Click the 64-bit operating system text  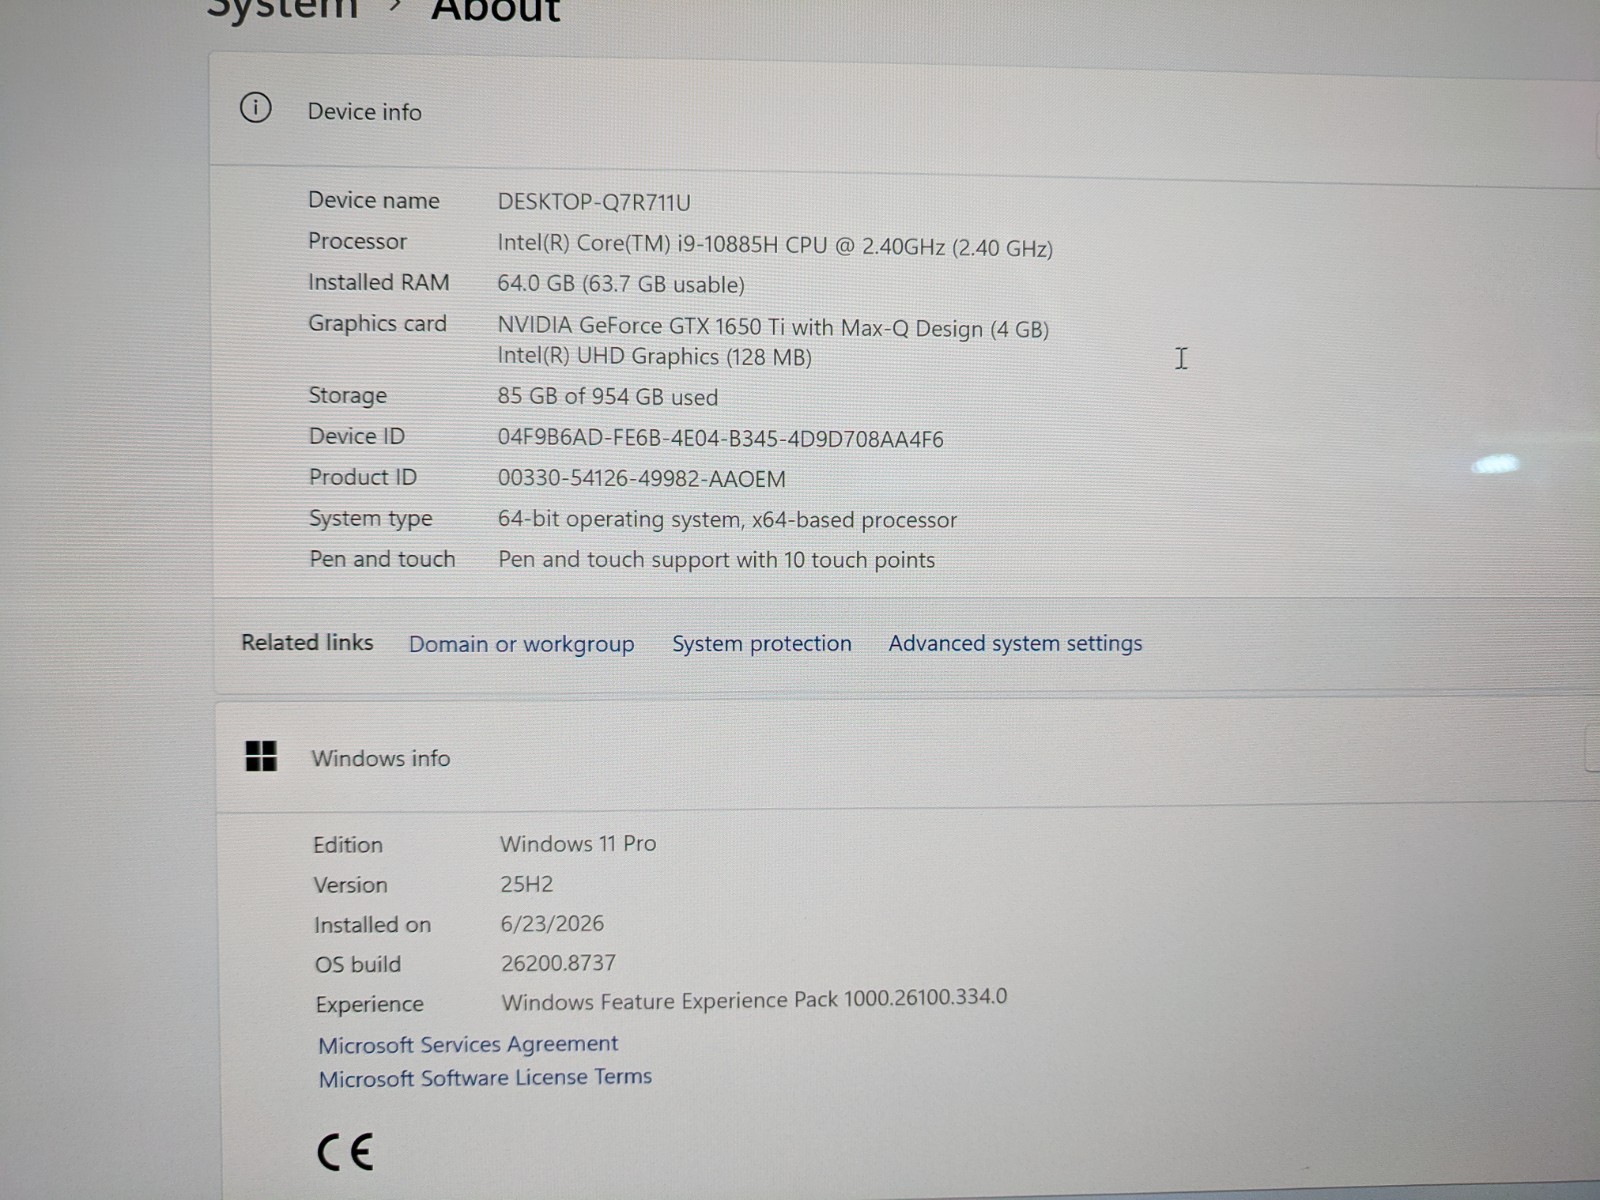pyautogui.click(x=727, y=520)
